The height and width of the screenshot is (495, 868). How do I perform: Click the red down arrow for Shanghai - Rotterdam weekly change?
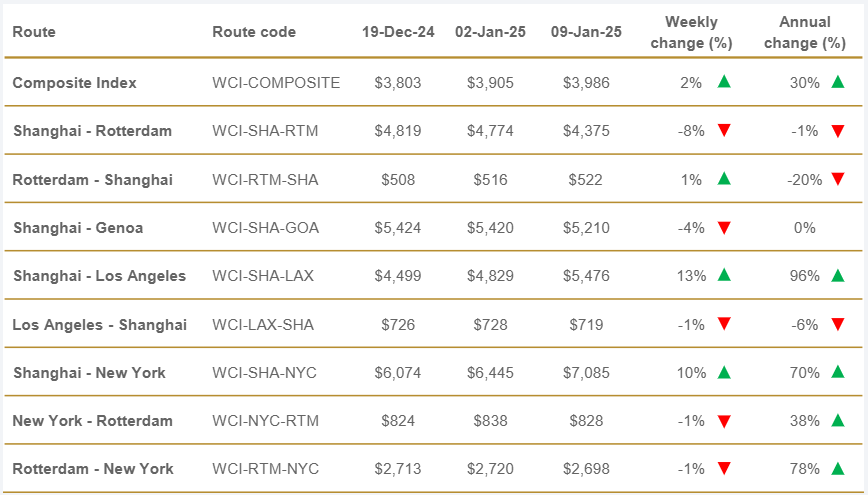tap(724, 131)
